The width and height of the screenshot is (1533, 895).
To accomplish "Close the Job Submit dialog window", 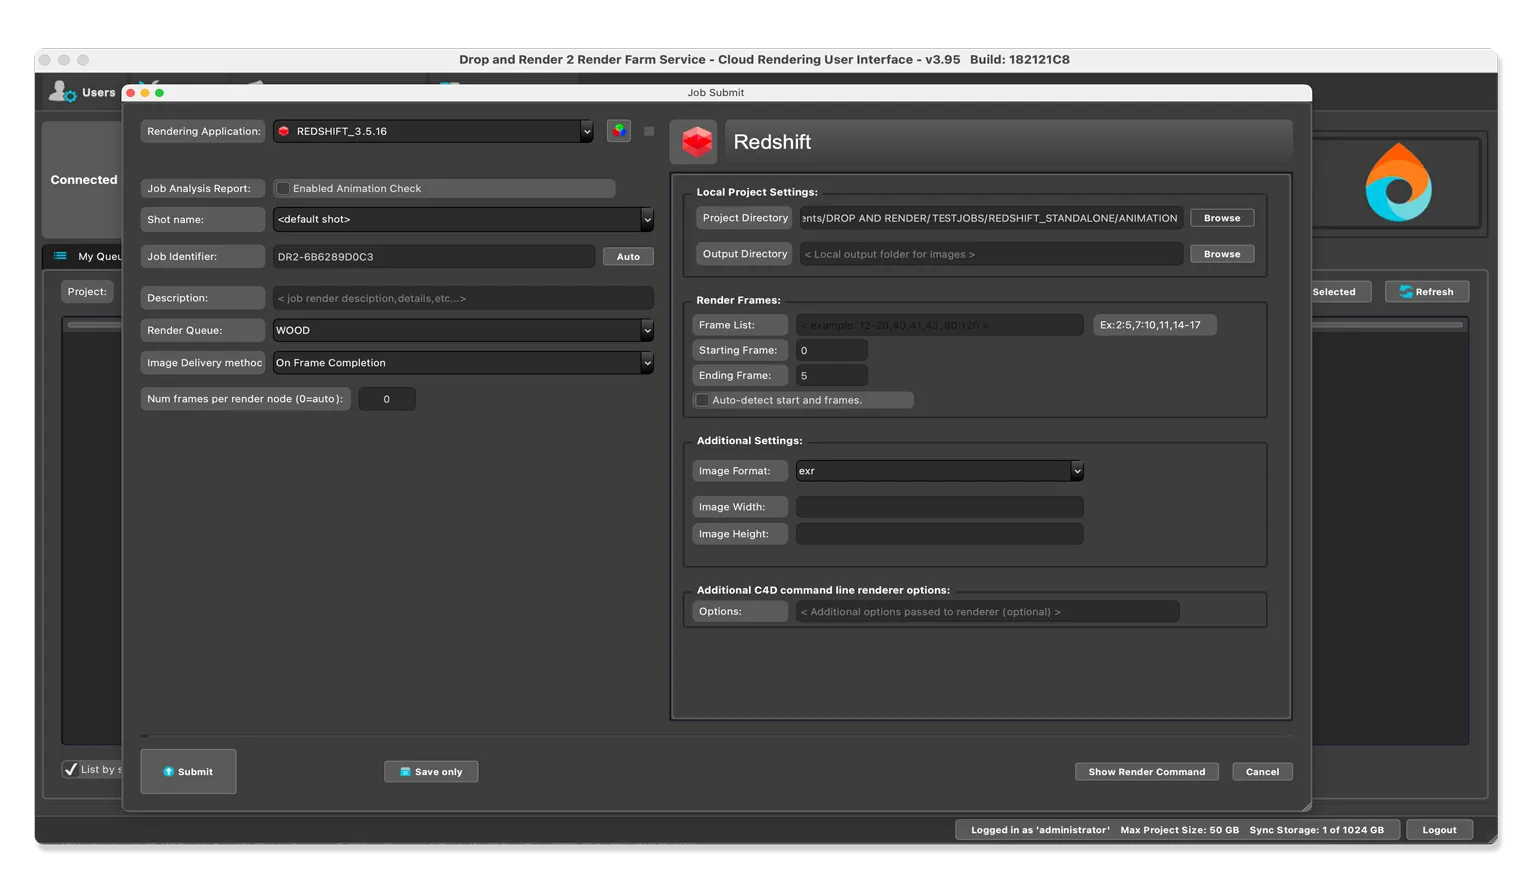I will coord(130,93).
